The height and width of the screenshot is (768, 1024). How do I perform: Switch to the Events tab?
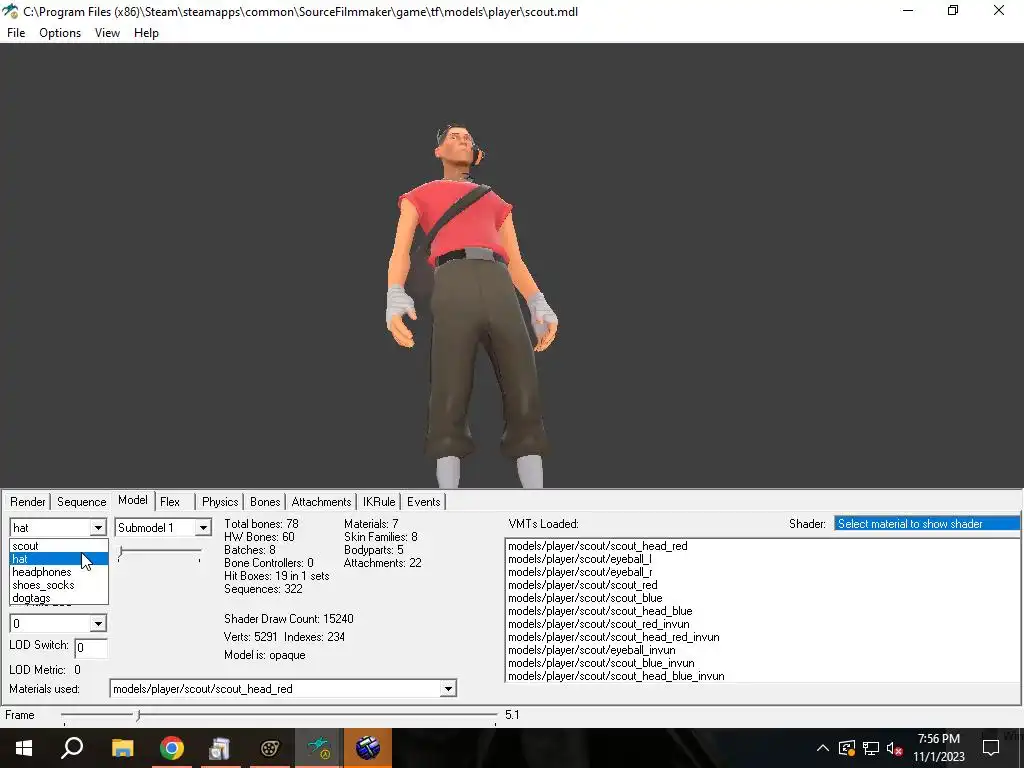pyautogui.click(x=423, y=502)
